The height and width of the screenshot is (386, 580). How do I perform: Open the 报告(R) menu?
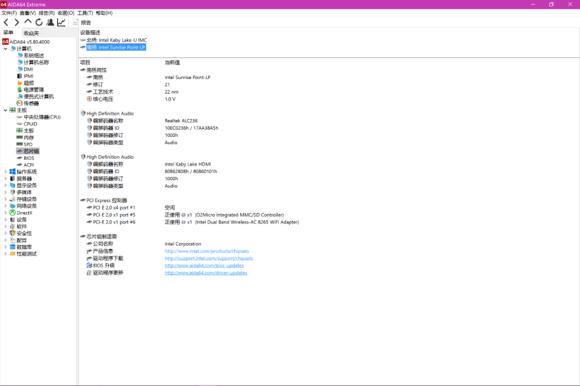(x=47, y=13)
